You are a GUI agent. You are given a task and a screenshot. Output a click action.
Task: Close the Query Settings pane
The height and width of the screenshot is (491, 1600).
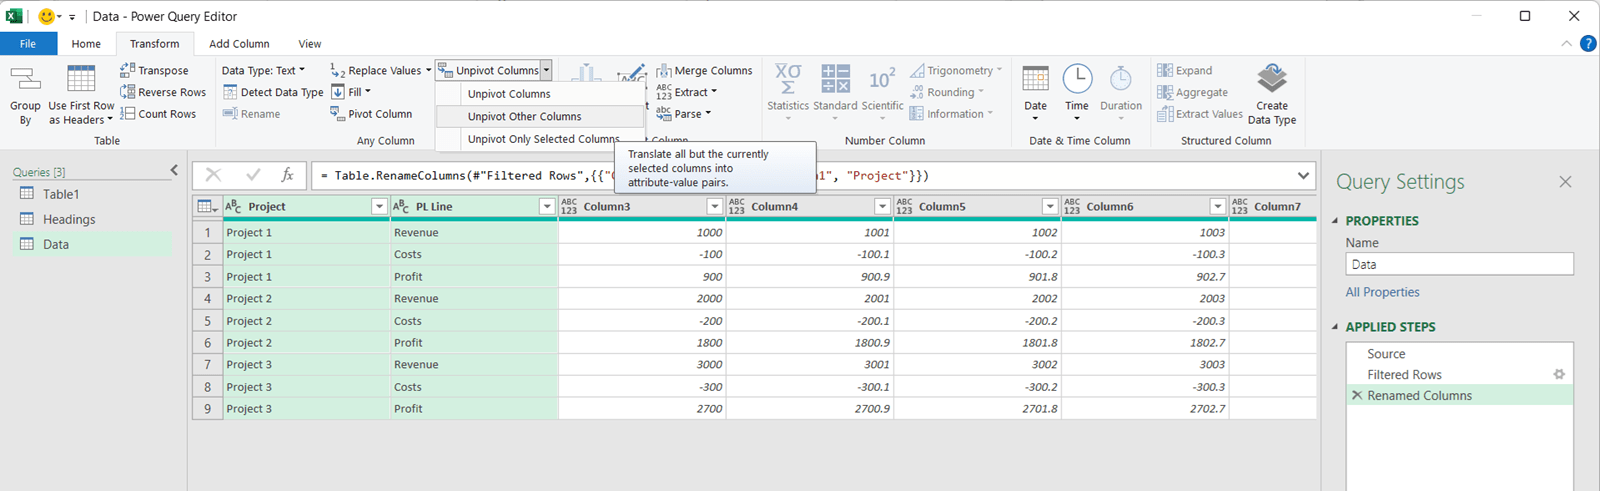point(1565,182)
